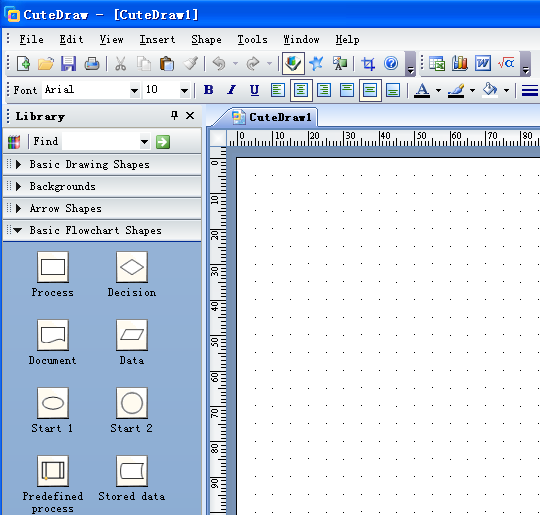Toggle middle vertical text alignment
The height and width of the screenshot is (515, 540).
(370, 90)
